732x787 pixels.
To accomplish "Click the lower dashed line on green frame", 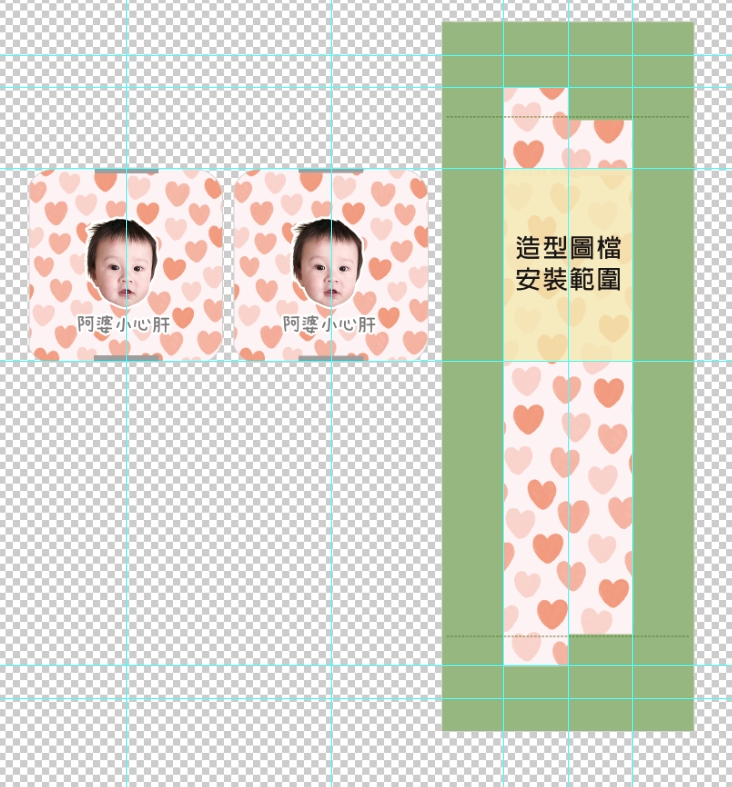I will (x=472, y=636).
